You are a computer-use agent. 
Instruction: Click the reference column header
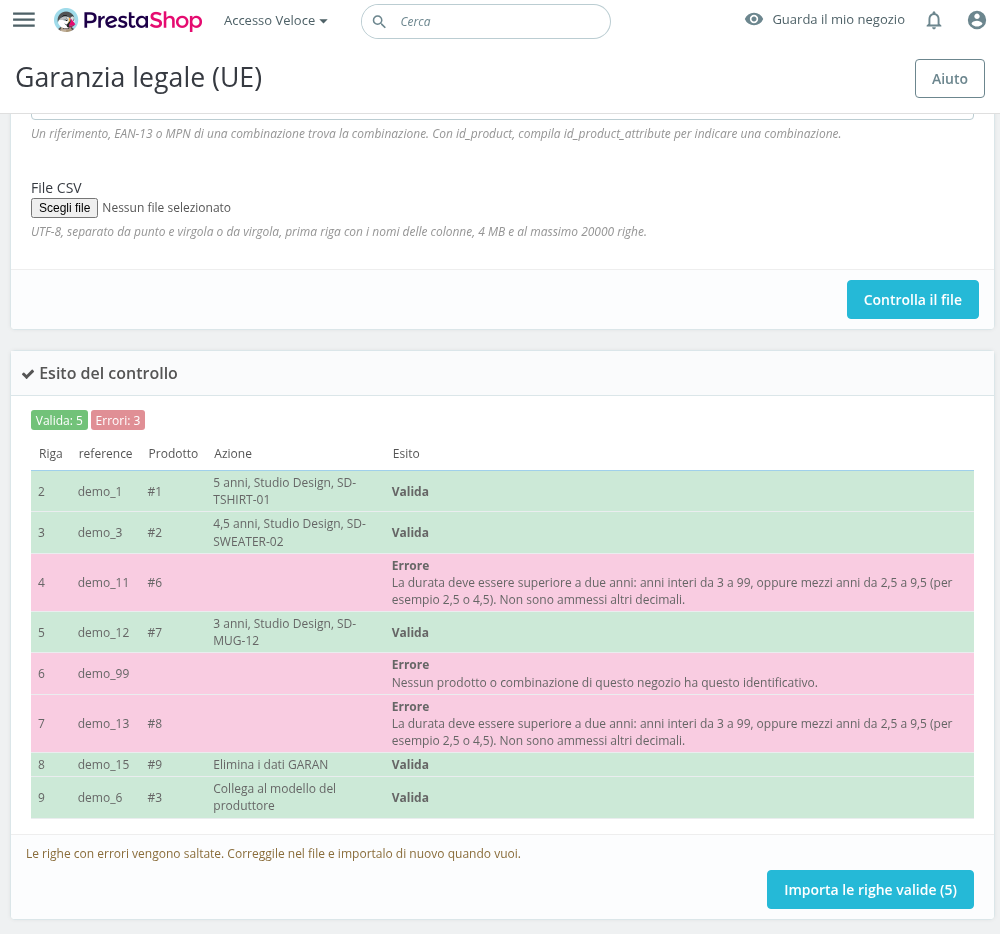105,453
